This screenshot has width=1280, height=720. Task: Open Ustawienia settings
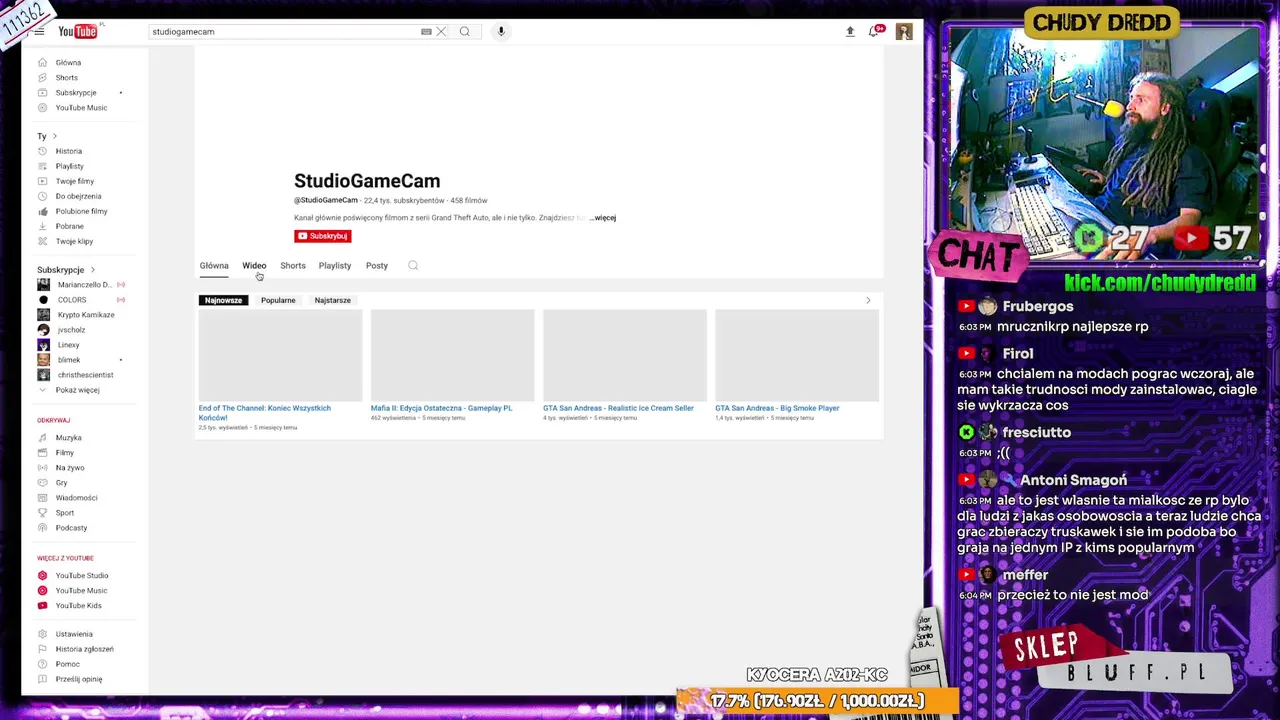tap(74, 634)
